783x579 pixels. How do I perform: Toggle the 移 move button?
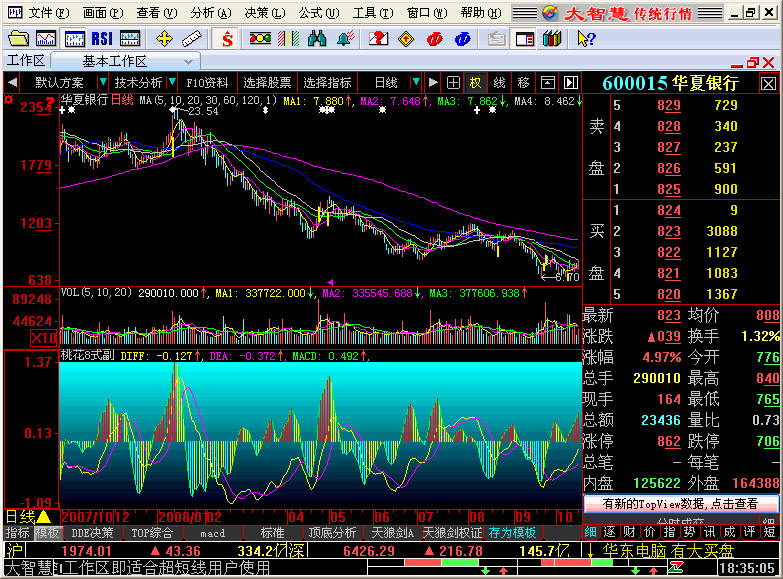pyautogui.click(x=523, y=82)
